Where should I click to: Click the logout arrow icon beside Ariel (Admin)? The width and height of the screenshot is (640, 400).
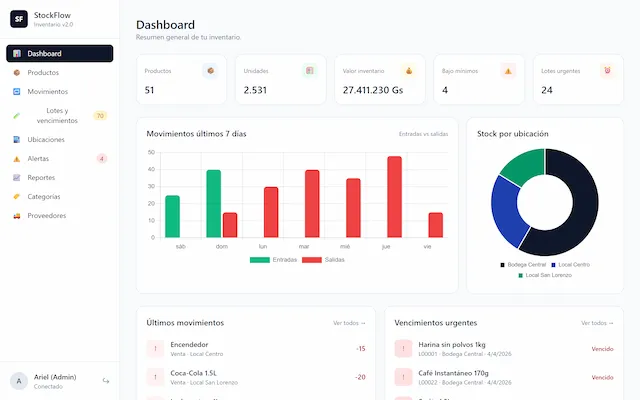pos(106,380)
